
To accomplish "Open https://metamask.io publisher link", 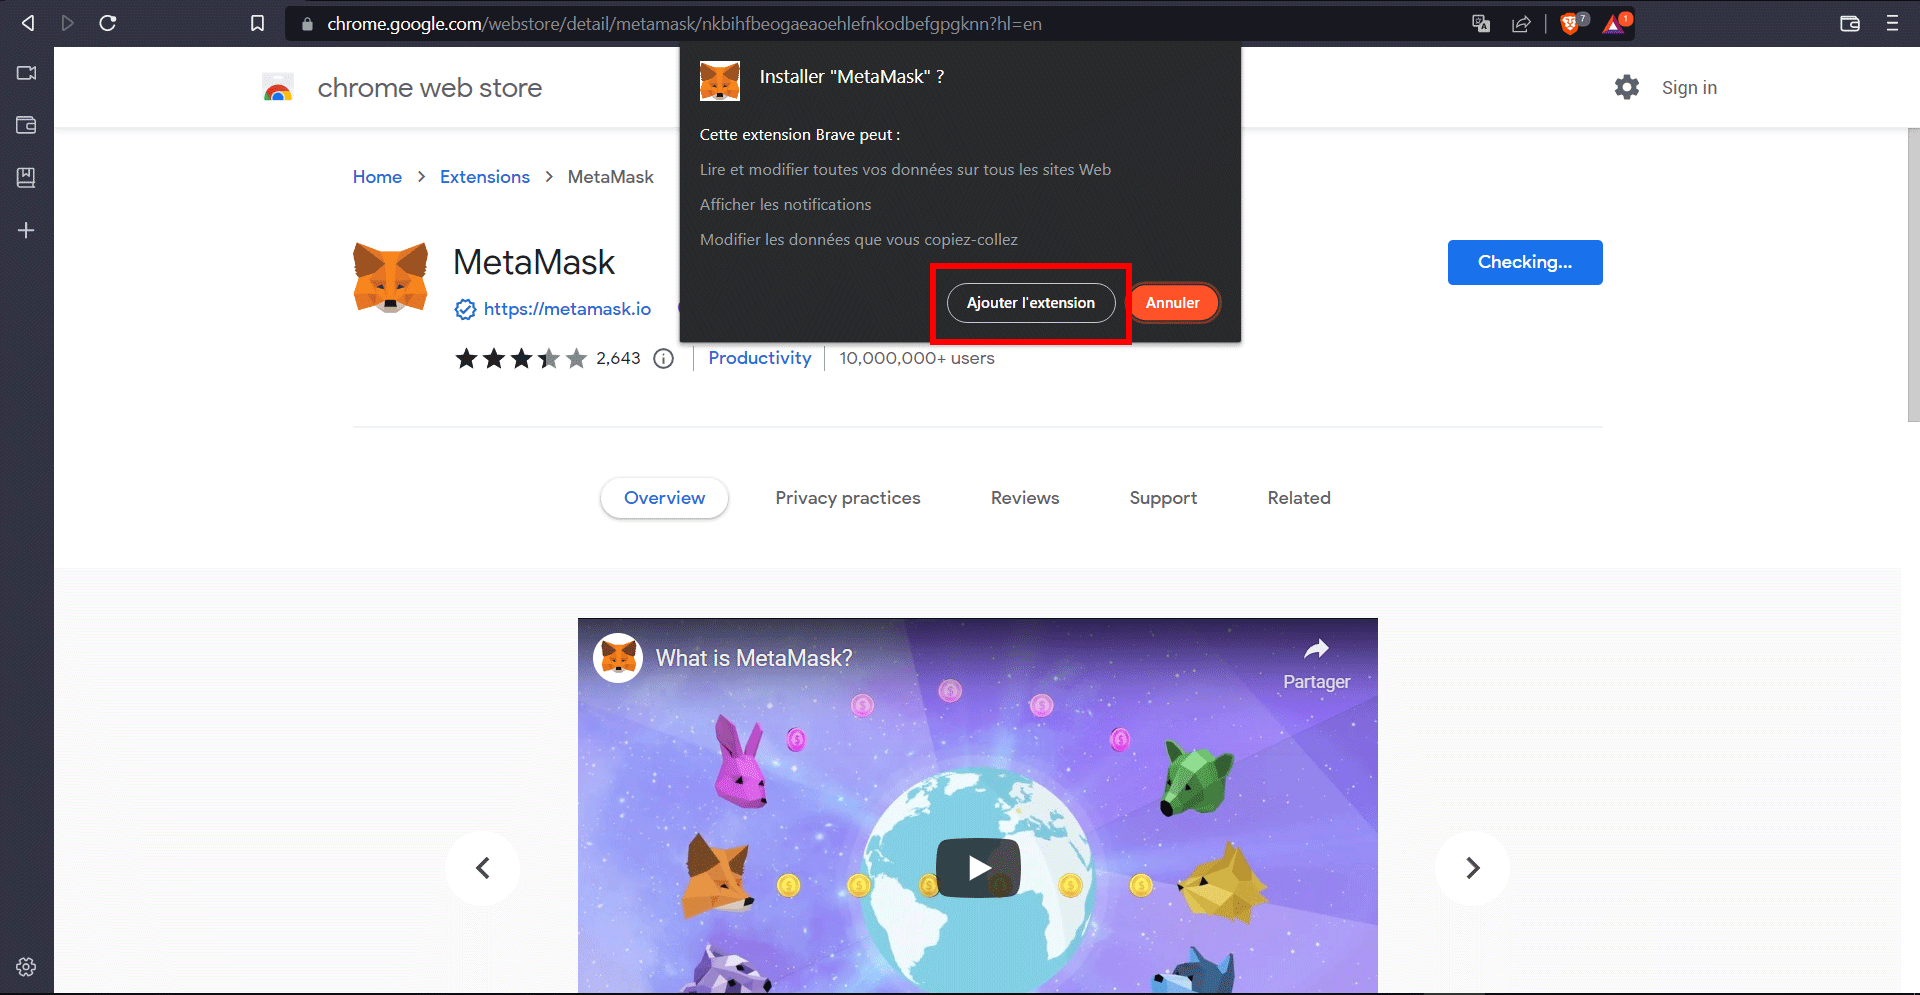I will (567, 309).
